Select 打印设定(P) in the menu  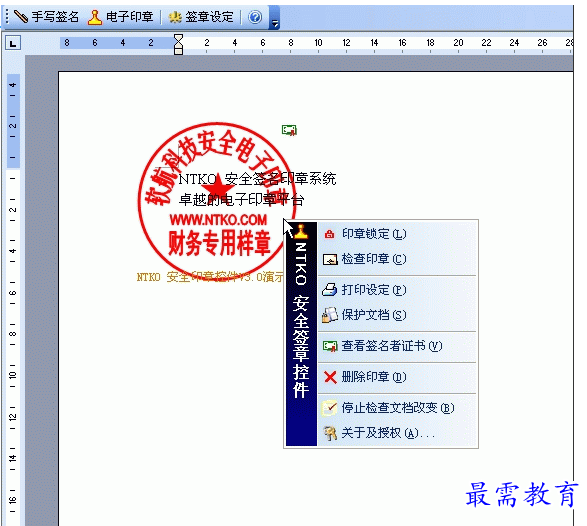[x=398, y=289]
